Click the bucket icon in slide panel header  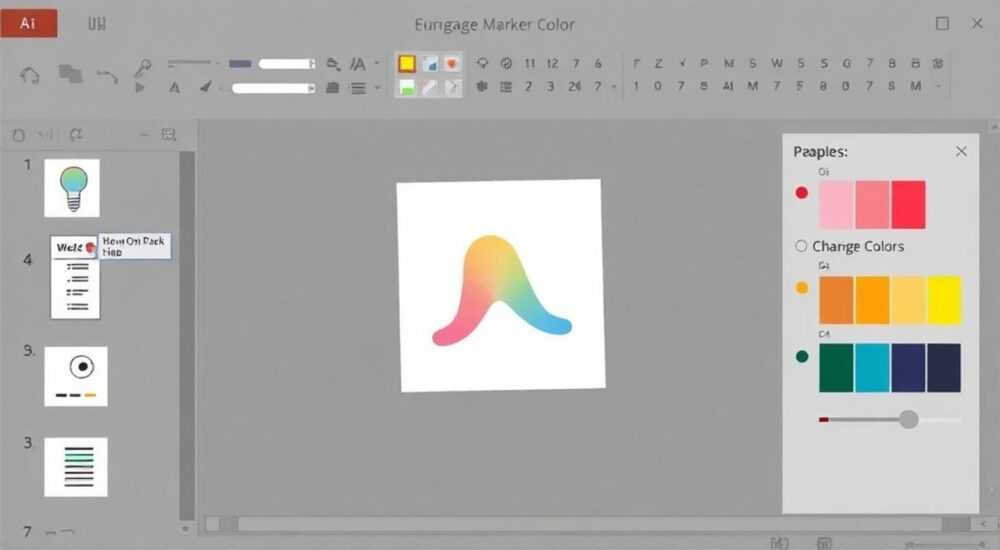pos(19,135)
